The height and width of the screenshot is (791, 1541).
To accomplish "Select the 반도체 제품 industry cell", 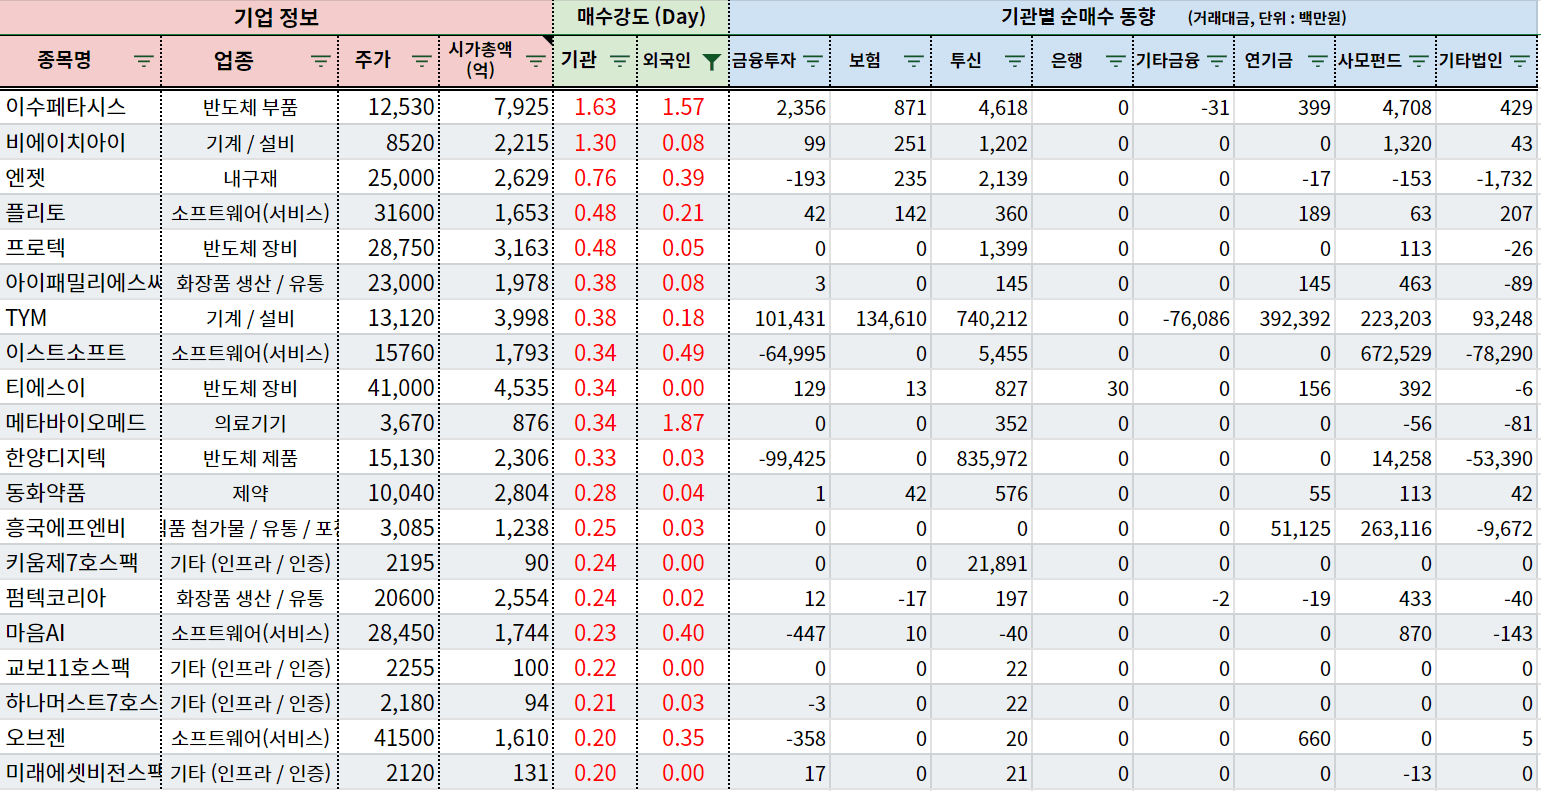I will pos(250,457).
